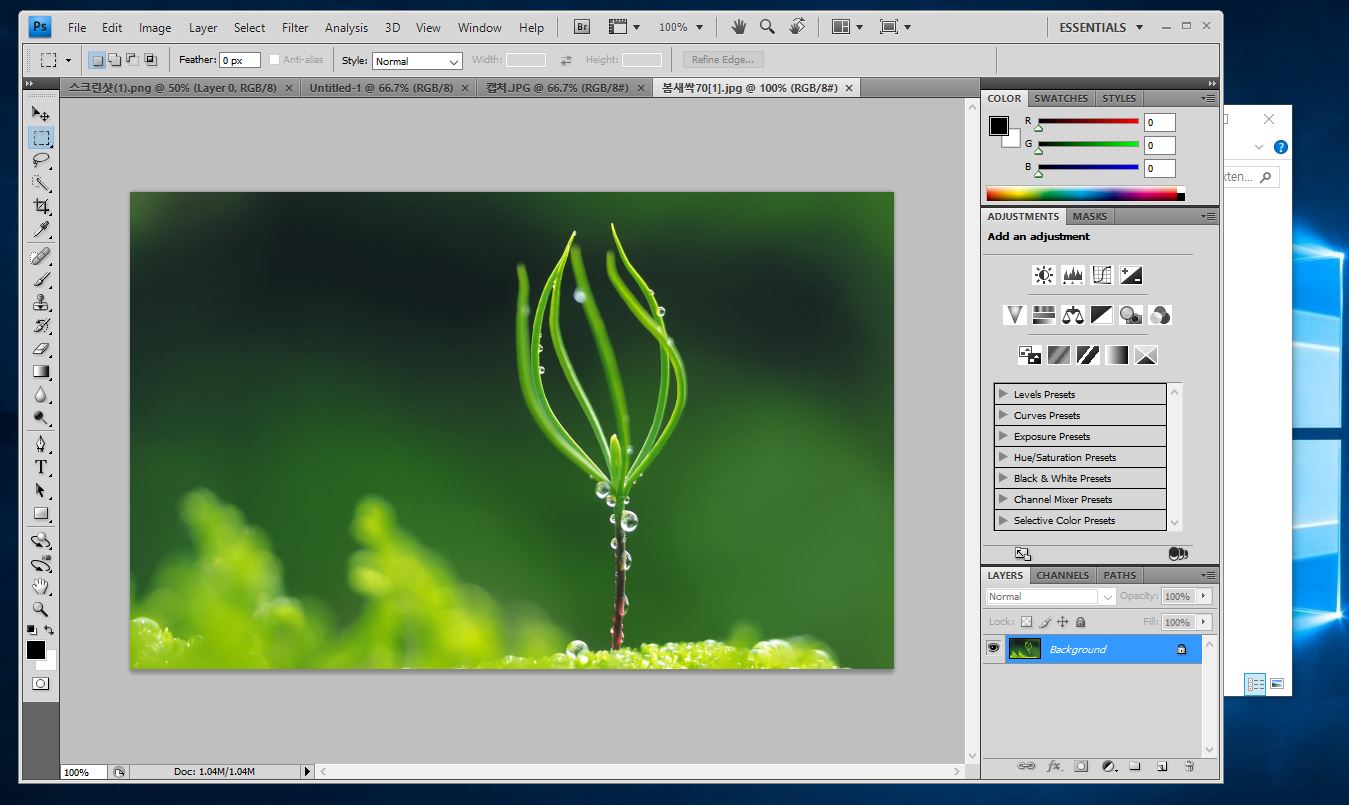Viewport: 1349px width, 805px height.
Task: Select the Pen tool
Action: coord(41,444)
